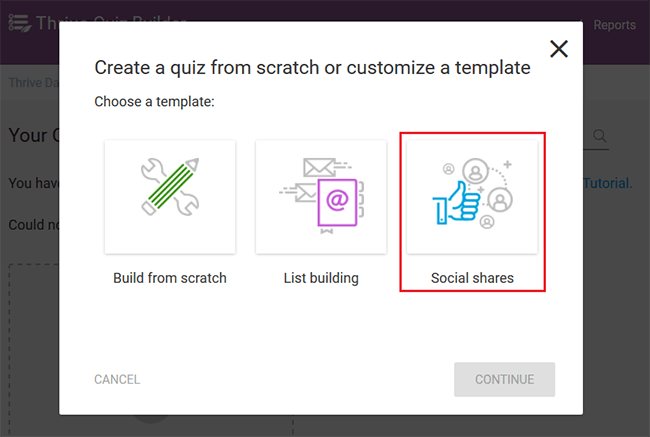Click the dialog heading about creating a quiz
This screenshot has height=437, width=650.
pos(312,68)
